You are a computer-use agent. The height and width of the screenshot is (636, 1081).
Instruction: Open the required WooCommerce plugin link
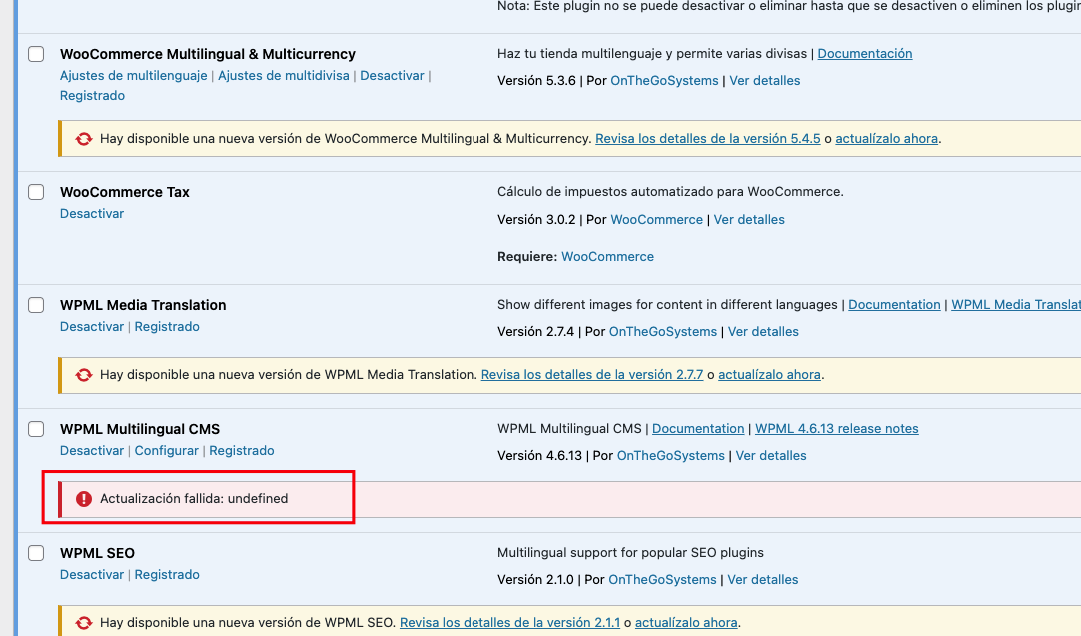607,257
